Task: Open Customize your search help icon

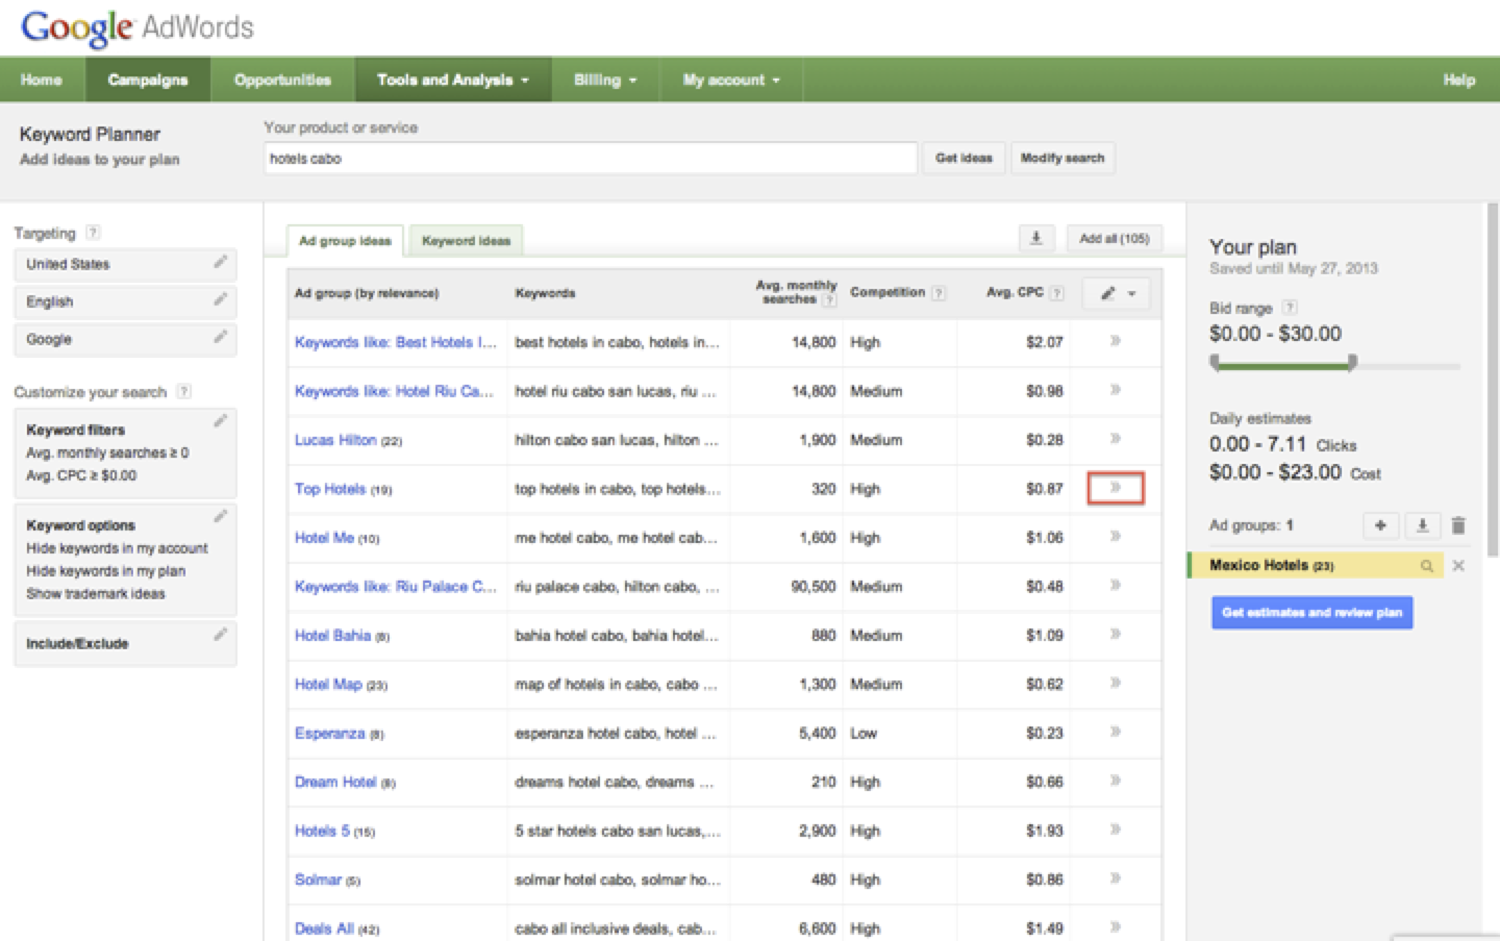Action: click(184, 391)
